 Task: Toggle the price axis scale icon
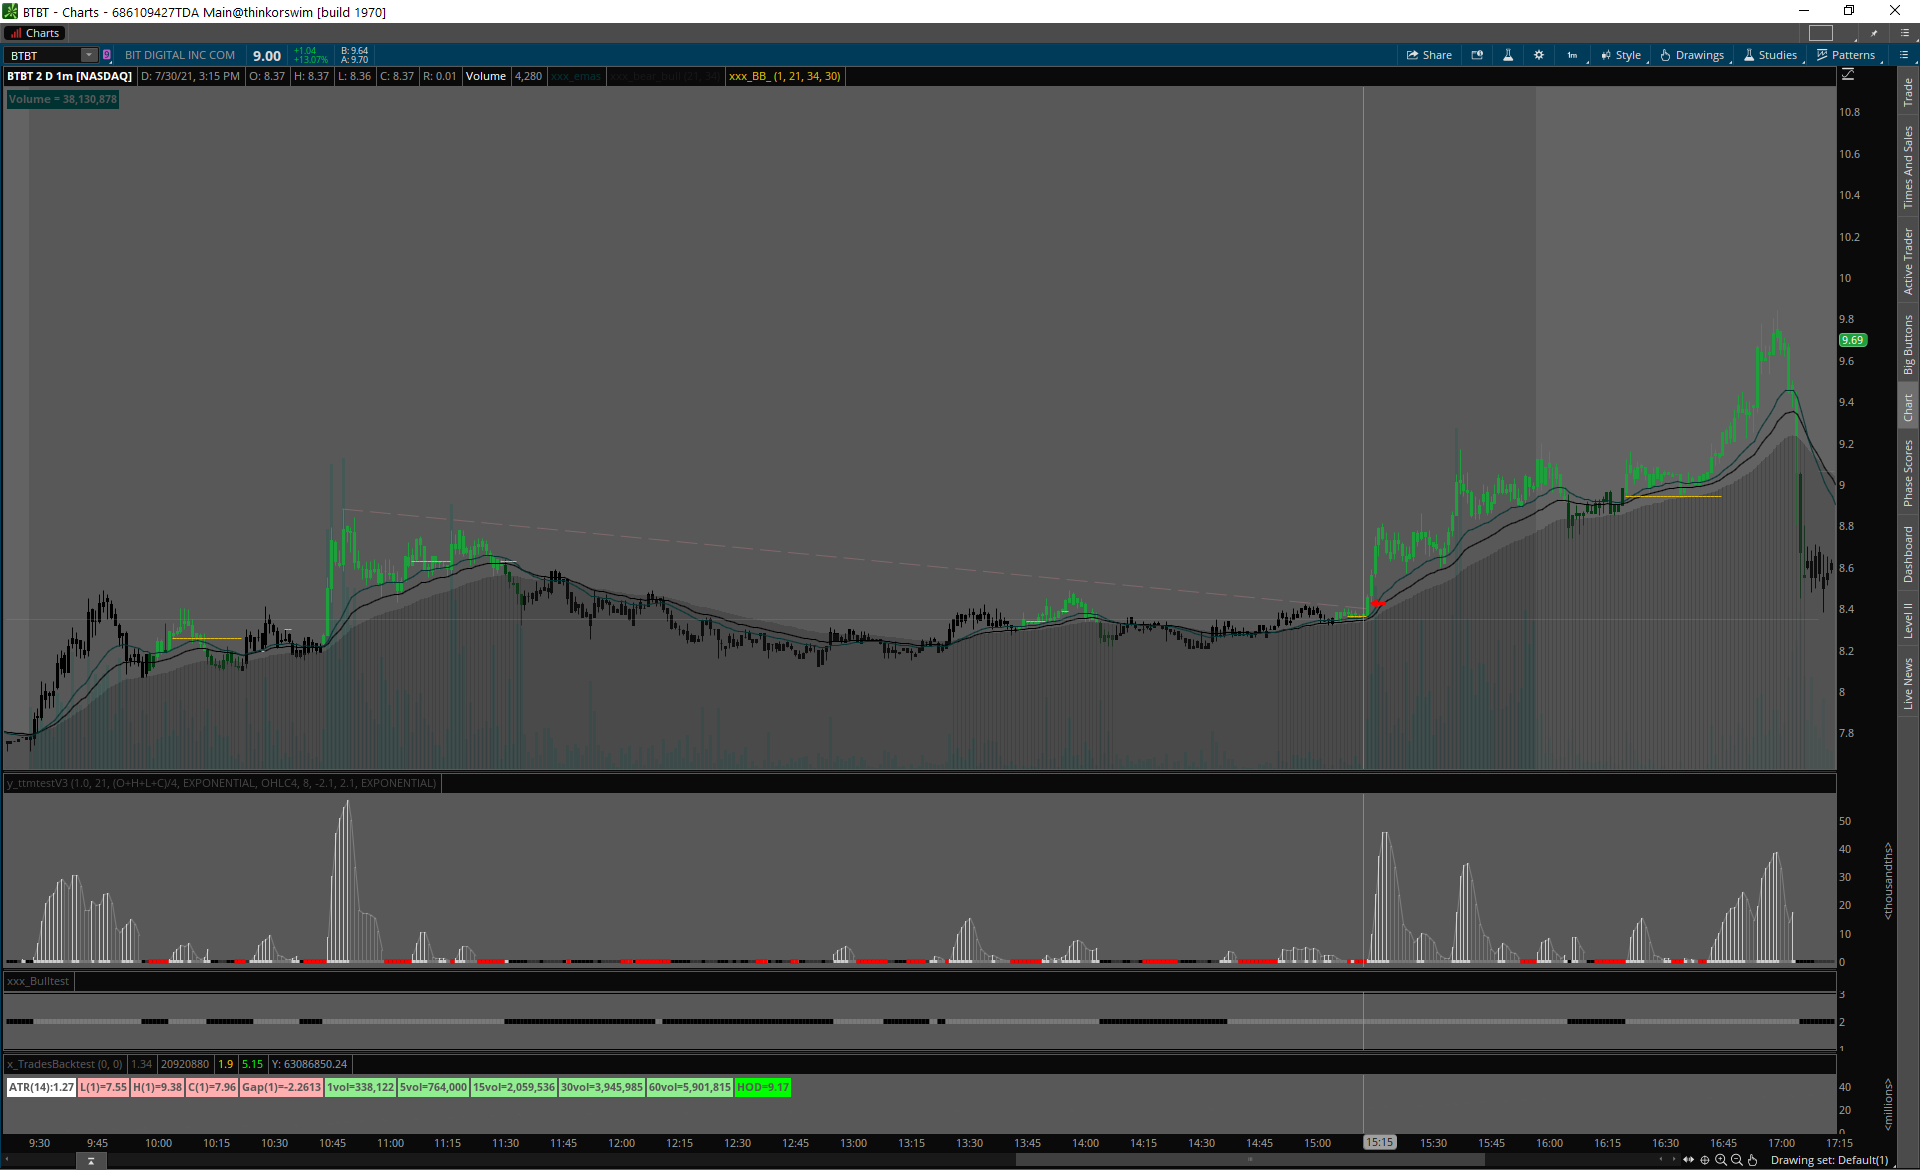[1848, 75]
